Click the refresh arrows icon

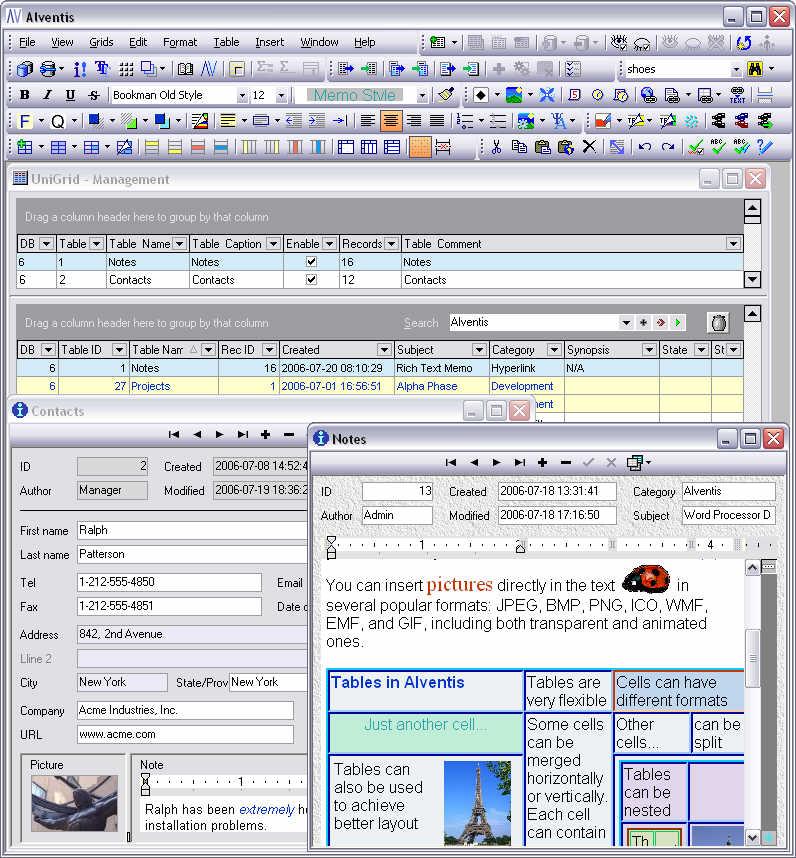tap(744, 42)
